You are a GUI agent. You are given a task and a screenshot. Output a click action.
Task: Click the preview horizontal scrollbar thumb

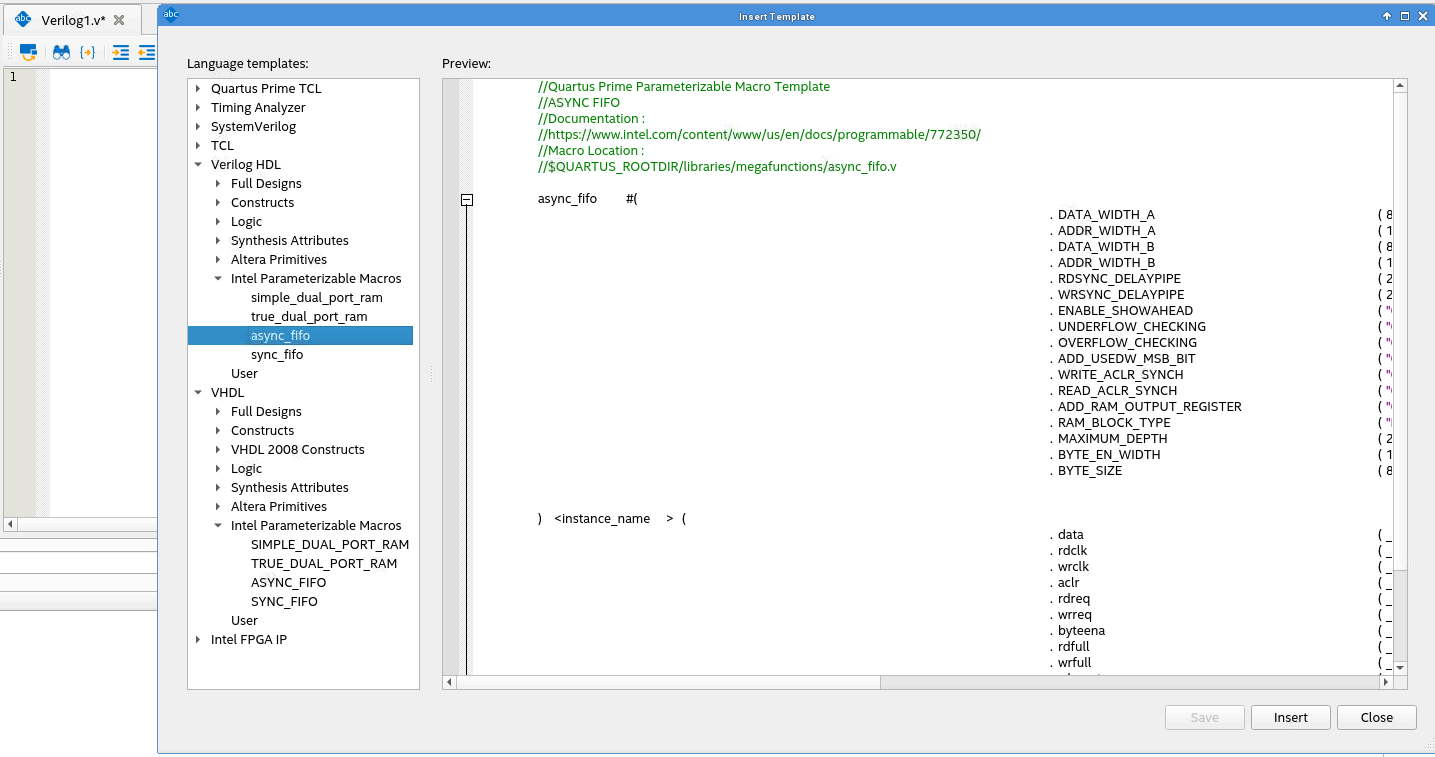(660, 682)
